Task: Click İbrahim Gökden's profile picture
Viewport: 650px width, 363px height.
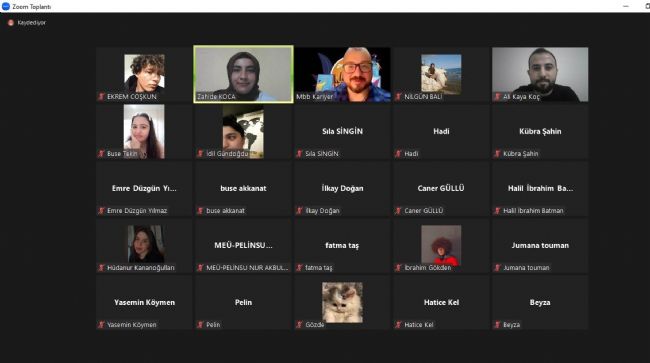Action: [x=441, y=244]
